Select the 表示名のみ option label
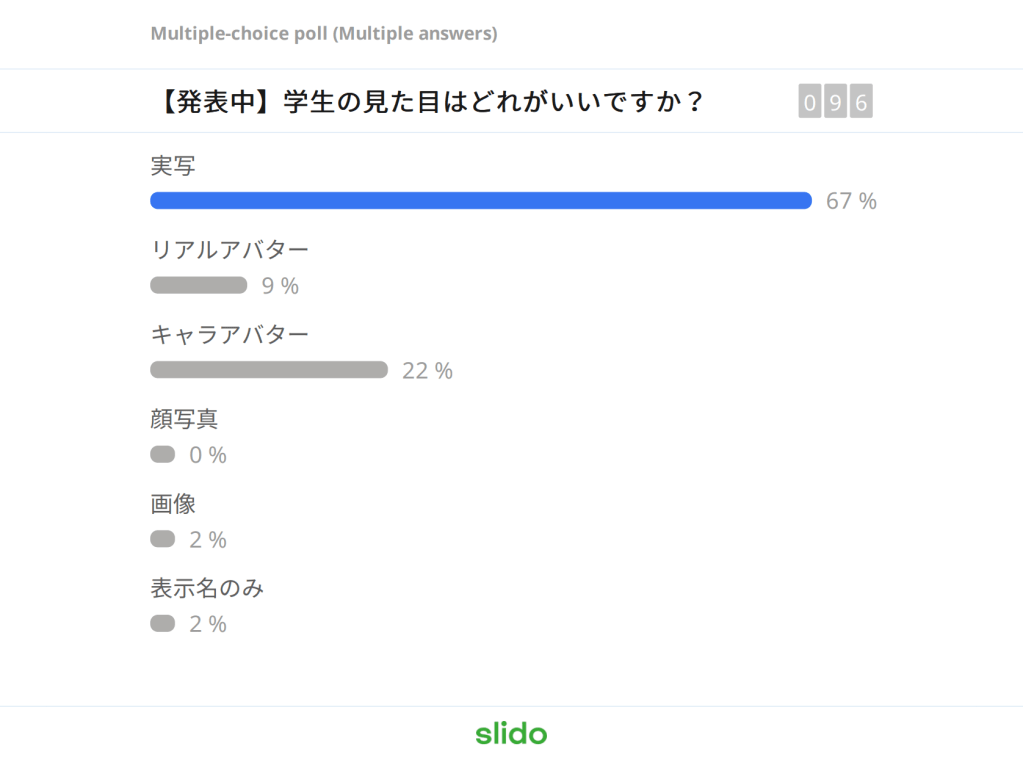Image resolution: width=1023 pixels, height=757 pixels. (207, 588)
